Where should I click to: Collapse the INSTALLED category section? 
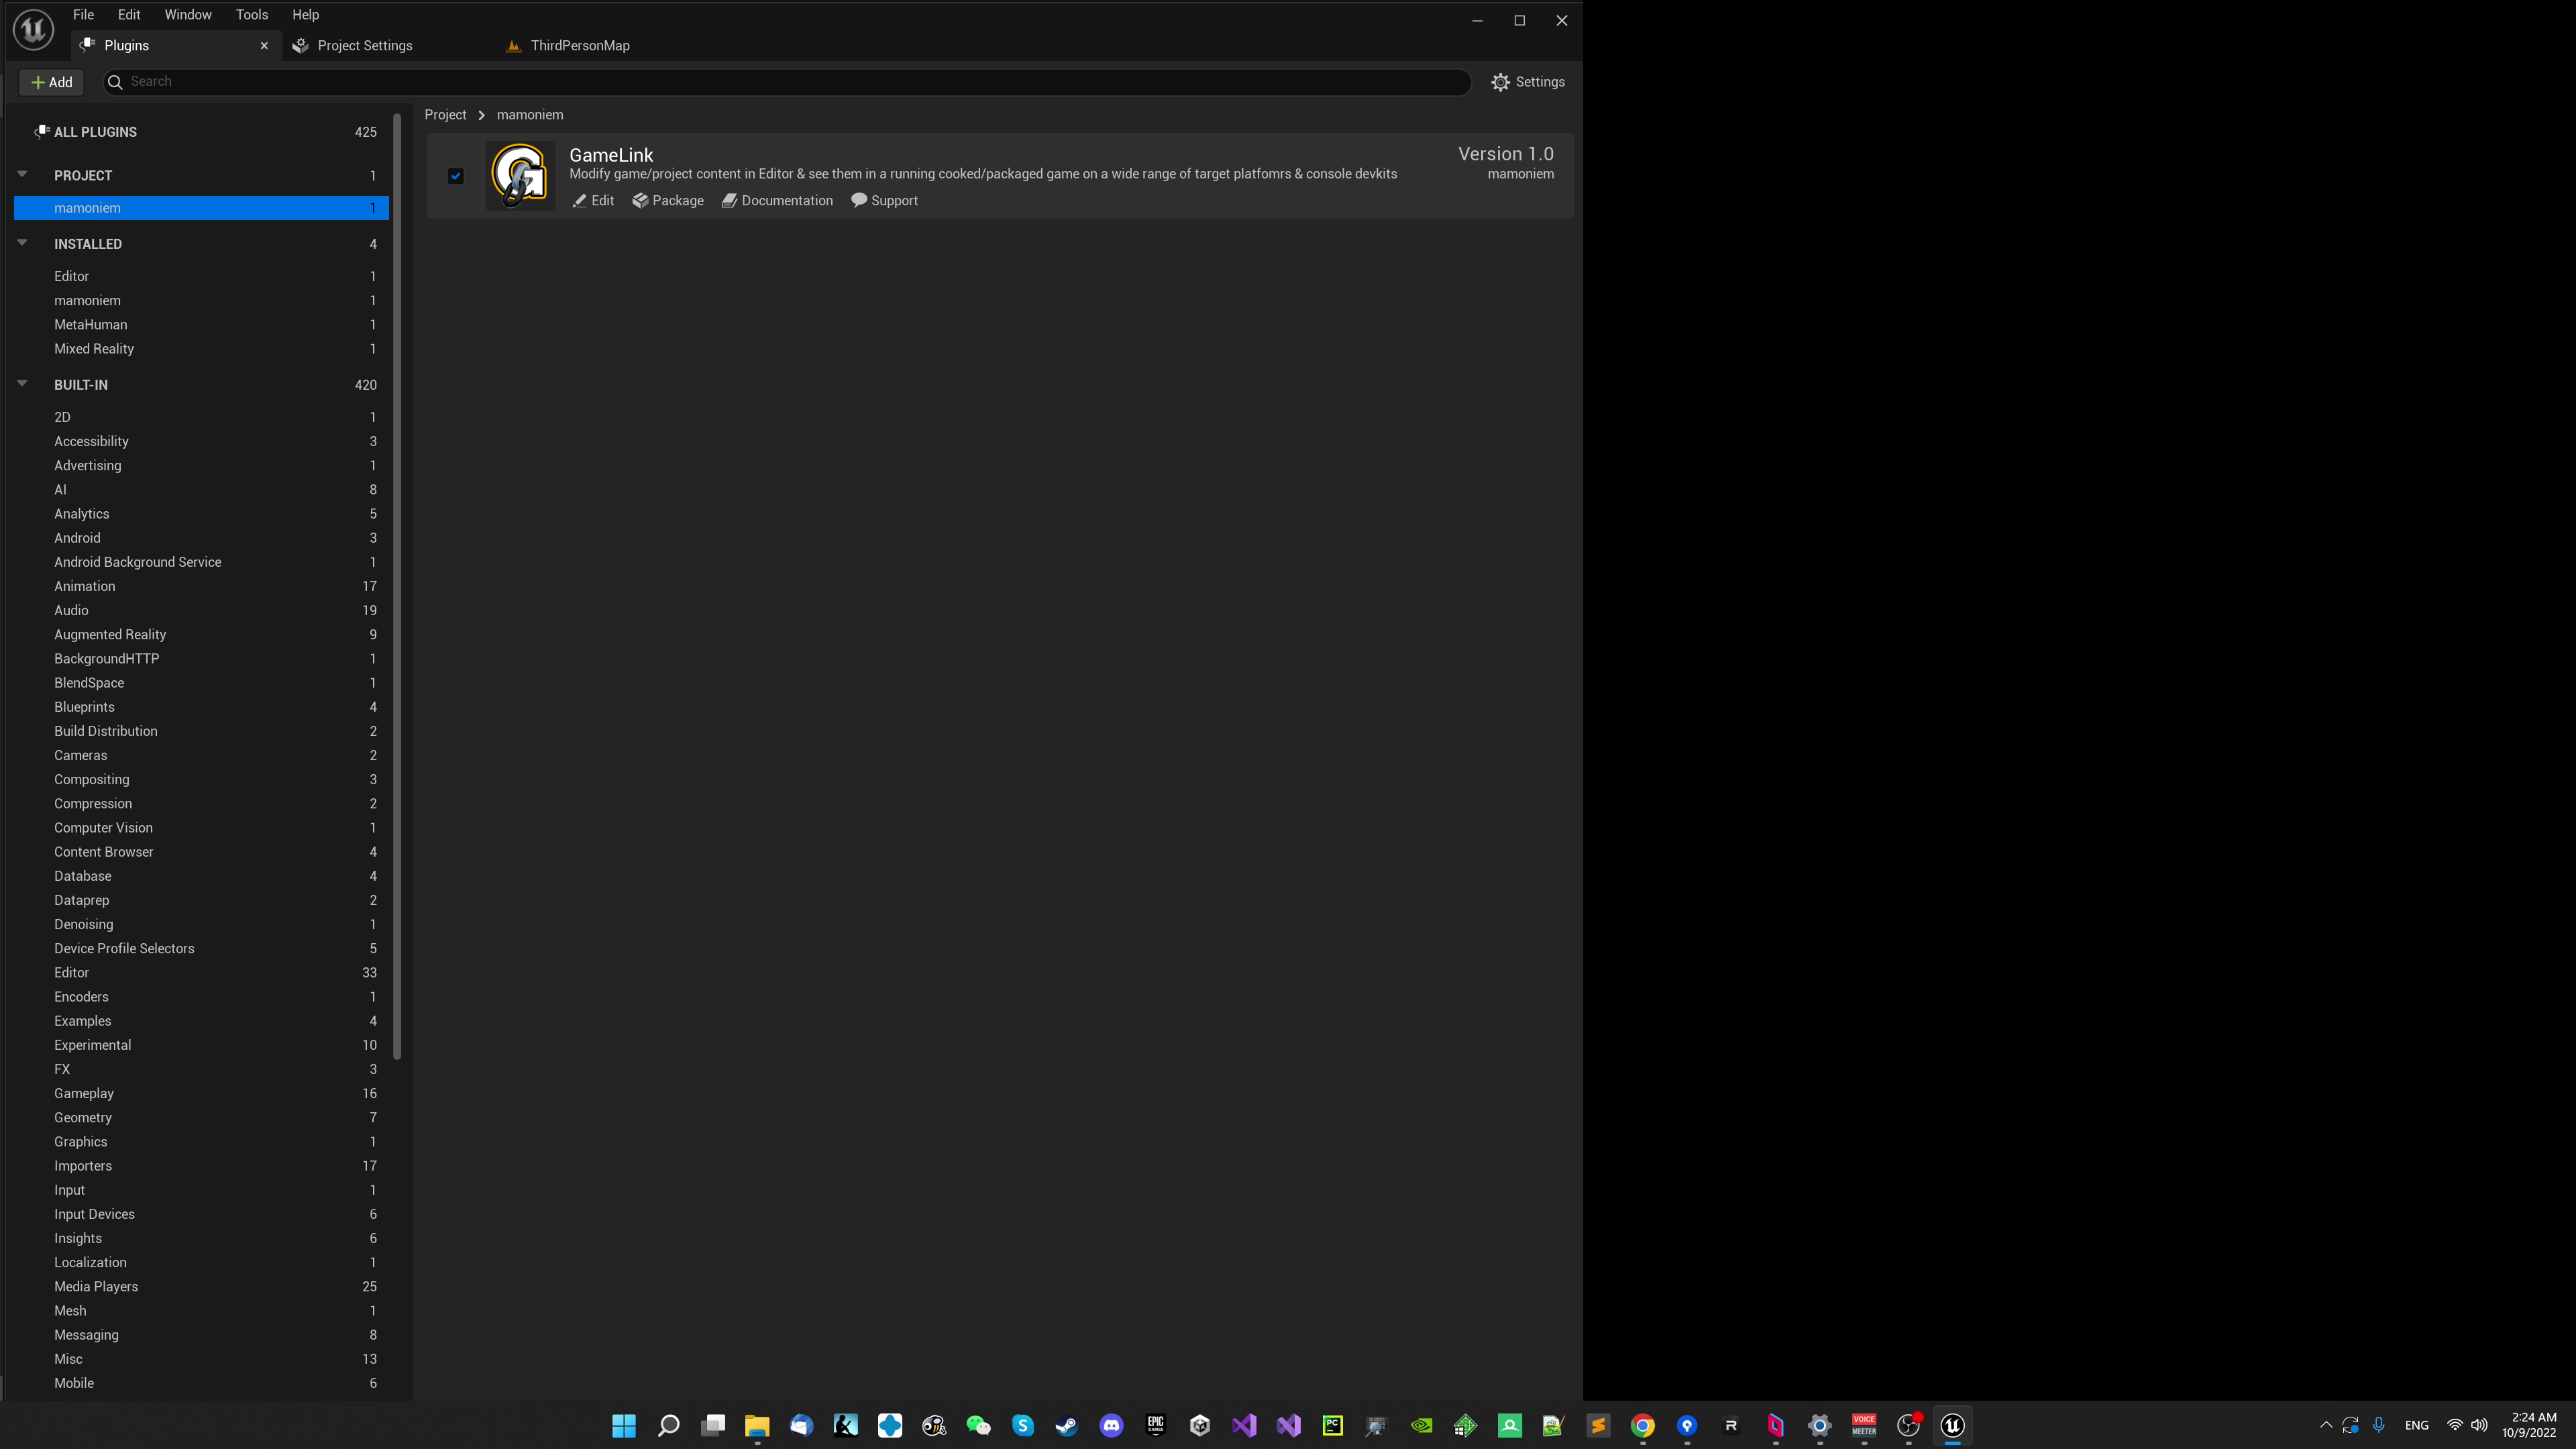22,243
